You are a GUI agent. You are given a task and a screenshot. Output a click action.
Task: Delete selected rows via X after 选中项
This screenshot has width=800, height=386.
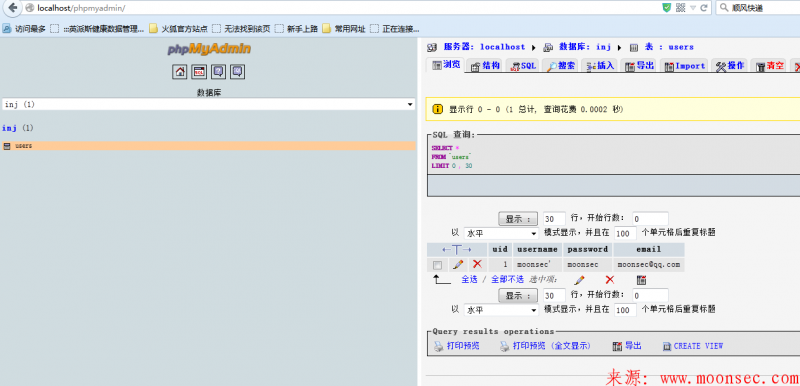click(609, 279)
